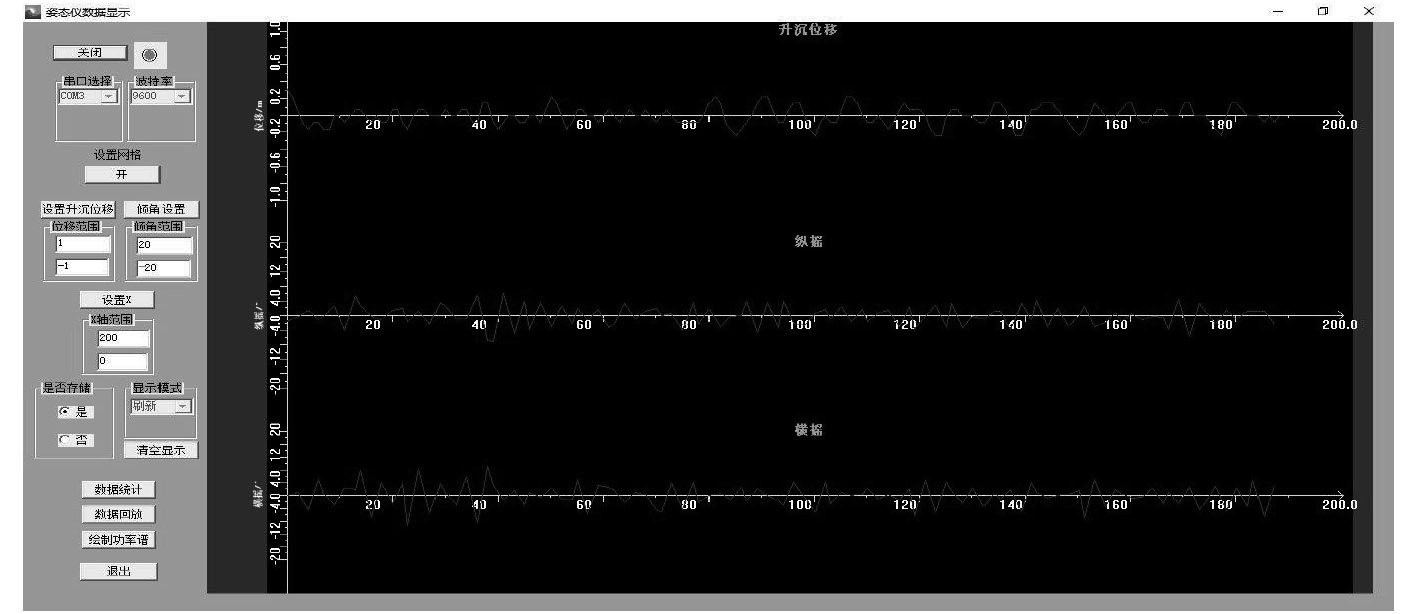Click the 清空显示 button
This screenshot has width=1417, height=614.
coord(161,450)
